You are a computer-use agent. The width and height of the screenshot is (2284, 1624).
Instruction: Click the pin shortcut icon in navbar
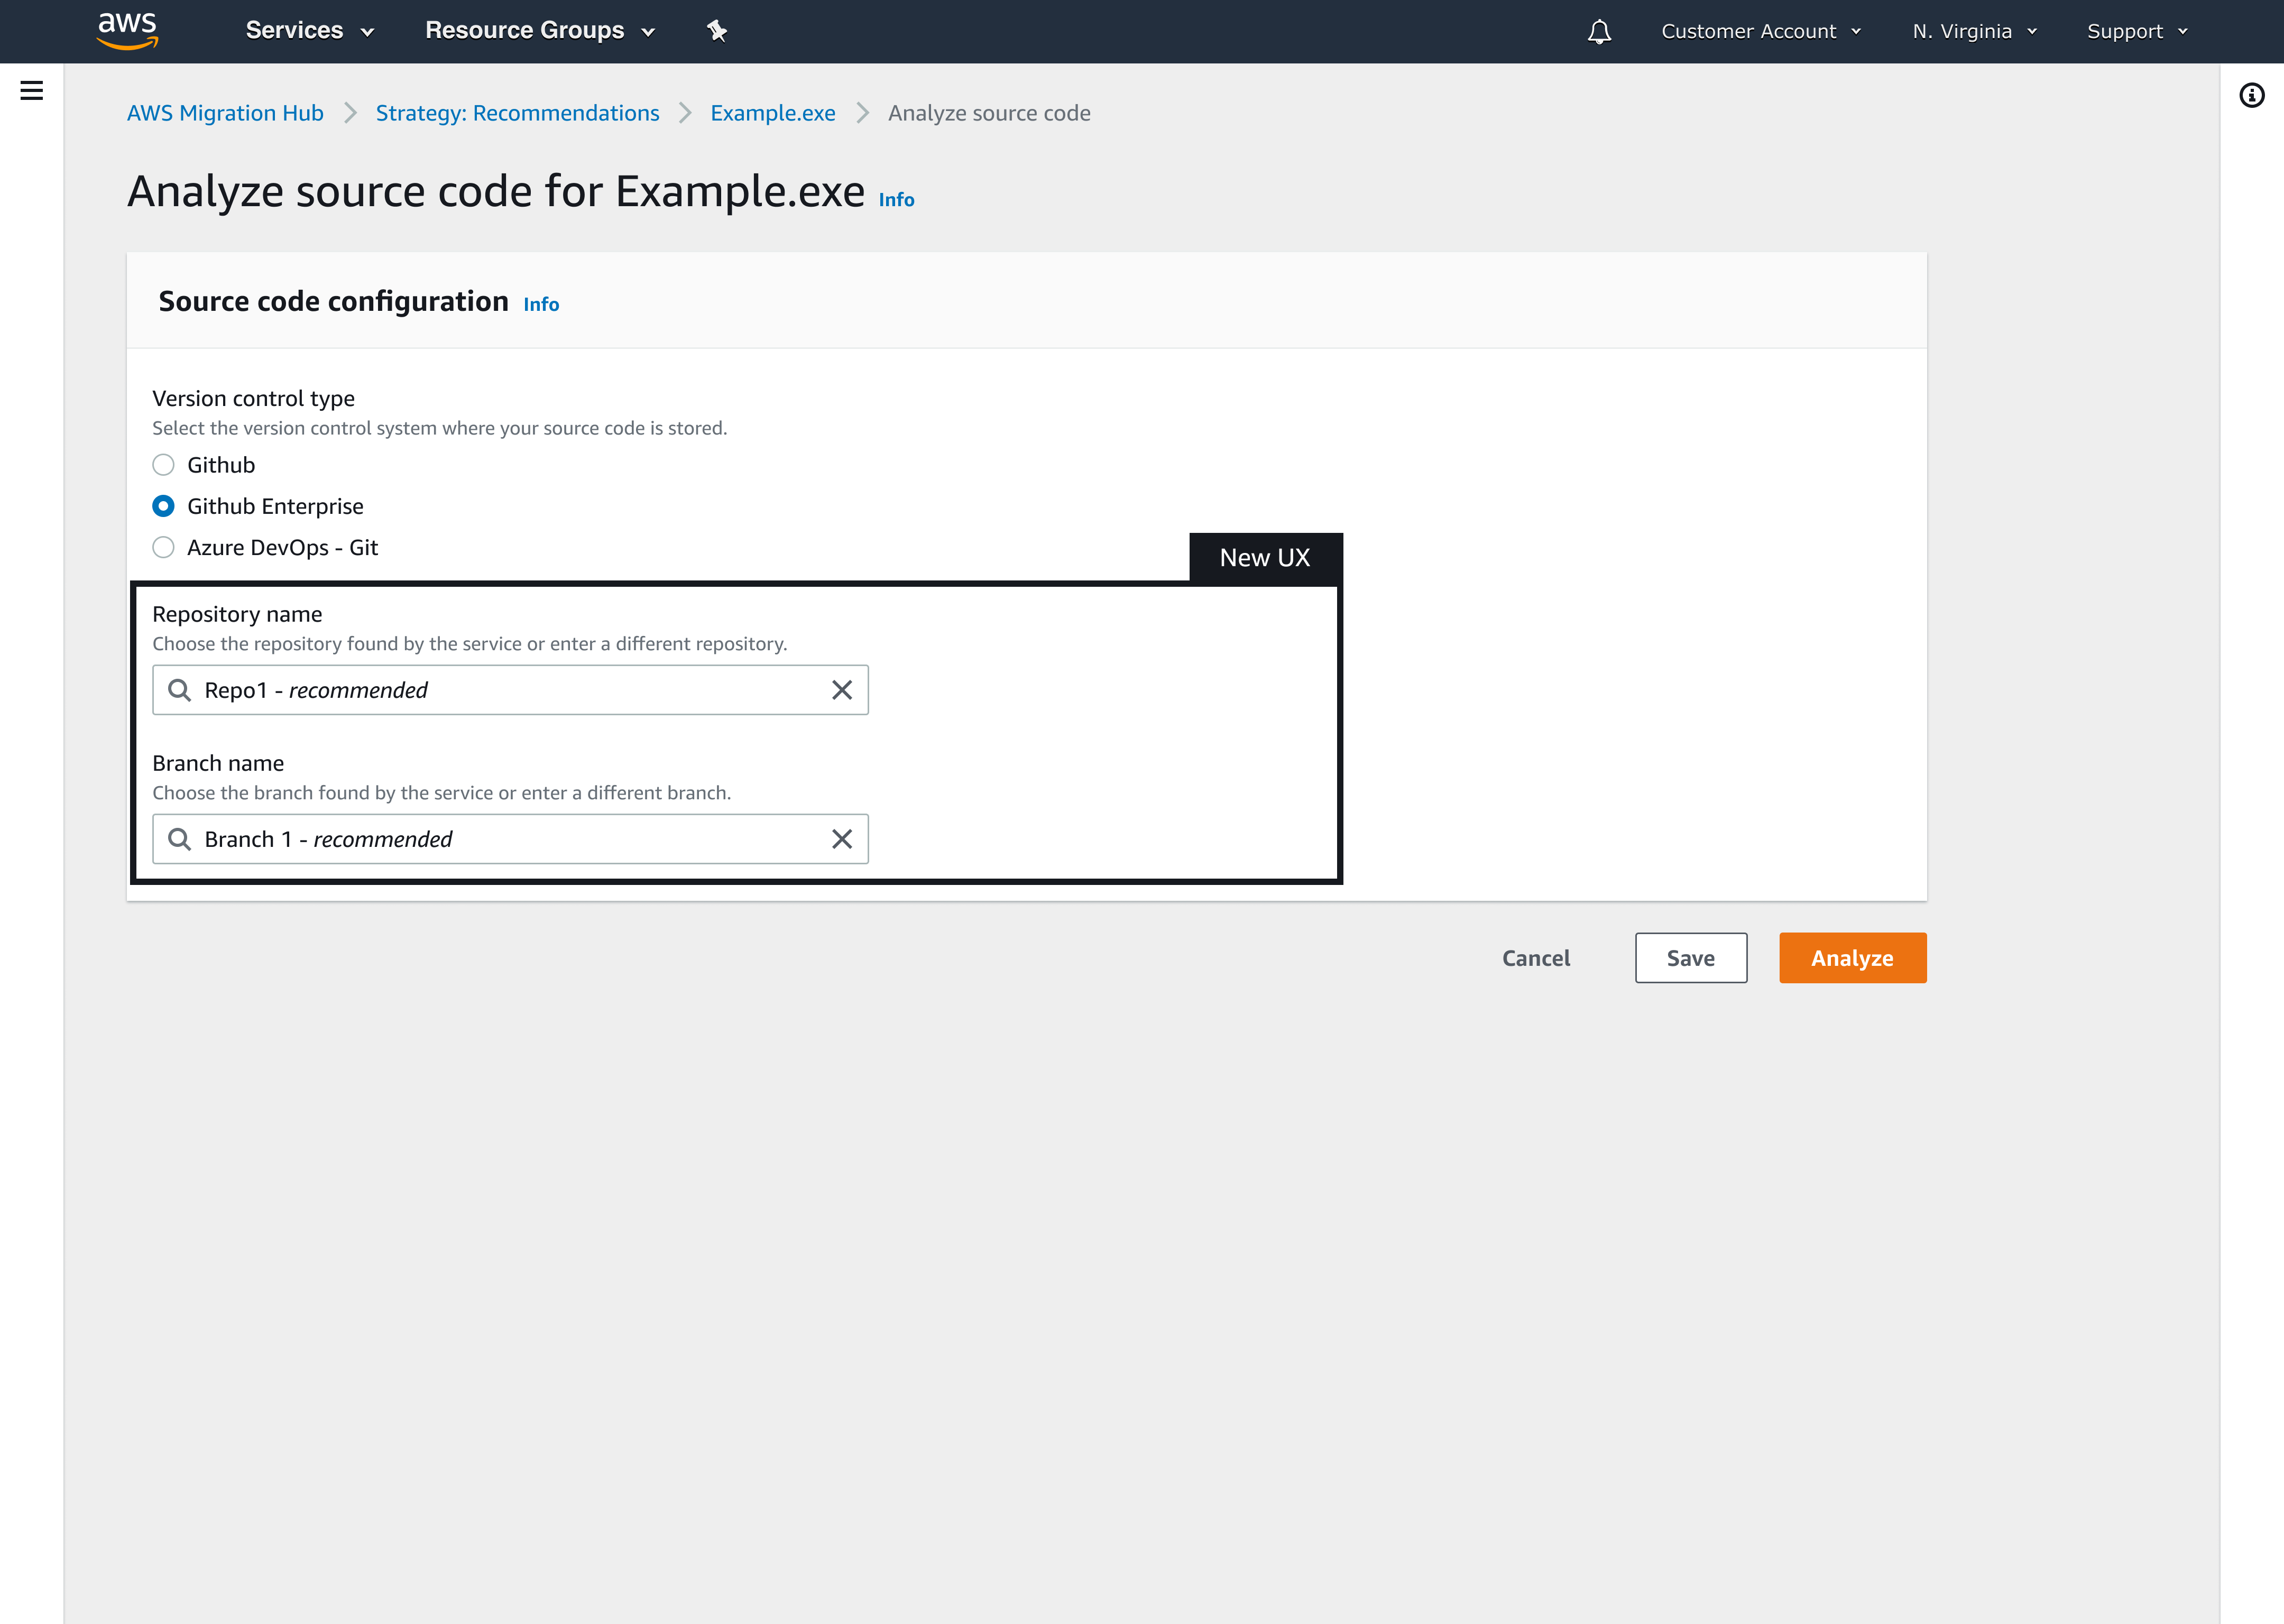point(717,31)
